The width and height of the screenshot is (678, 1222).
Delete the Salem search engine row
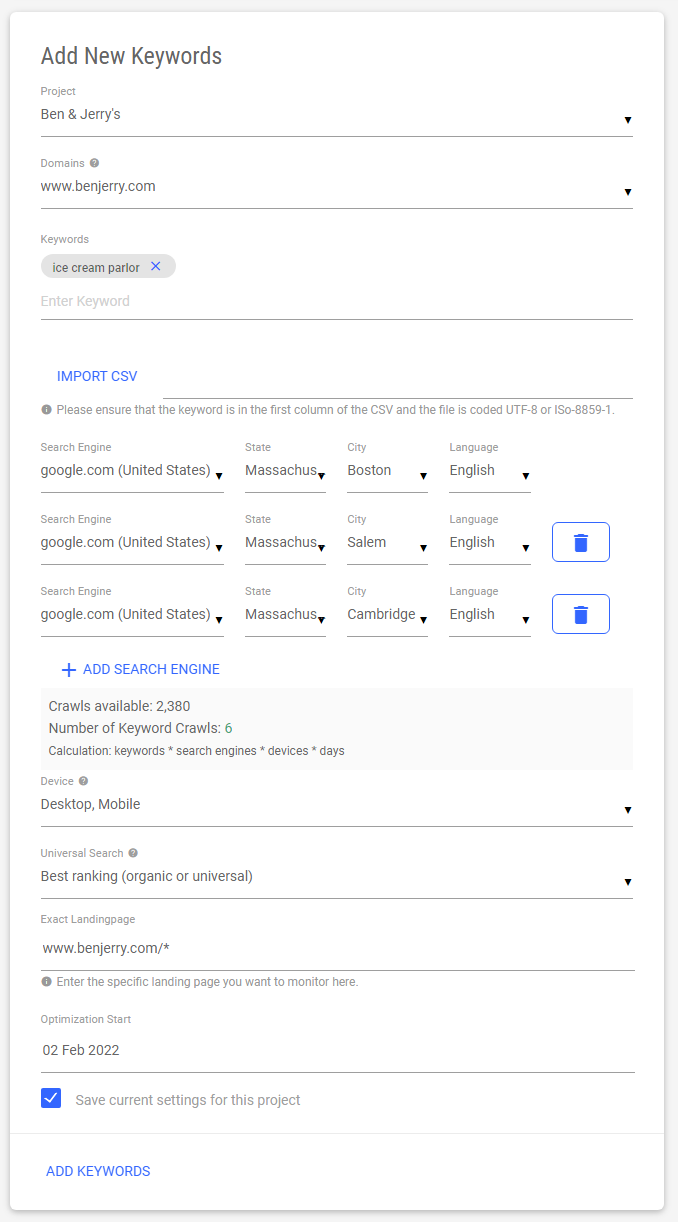point(581,542)
